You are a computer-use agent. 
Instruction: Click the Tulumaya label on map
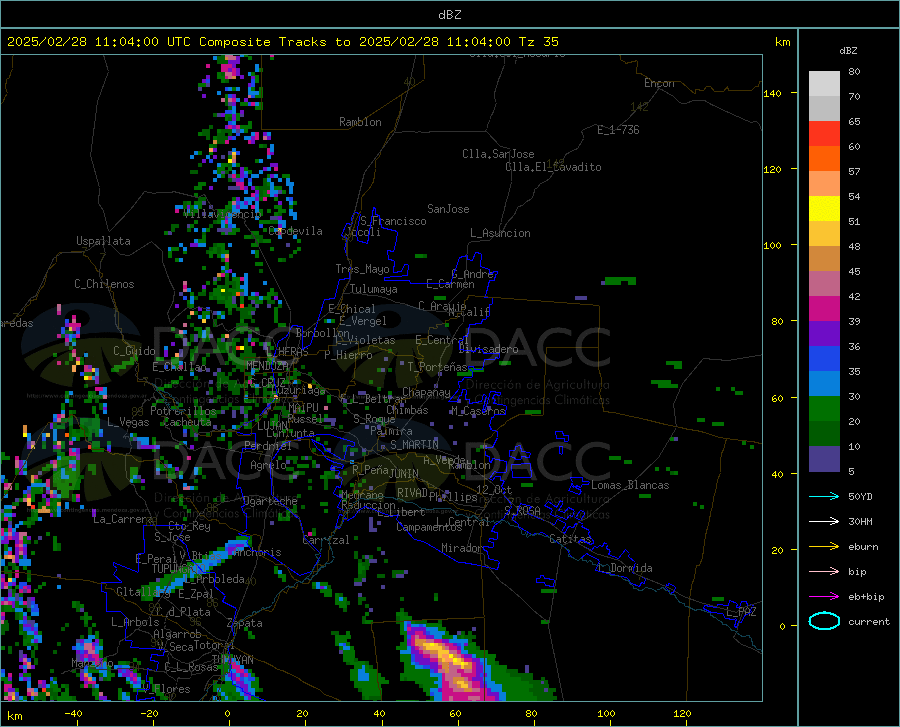click(x=374, y=290)
